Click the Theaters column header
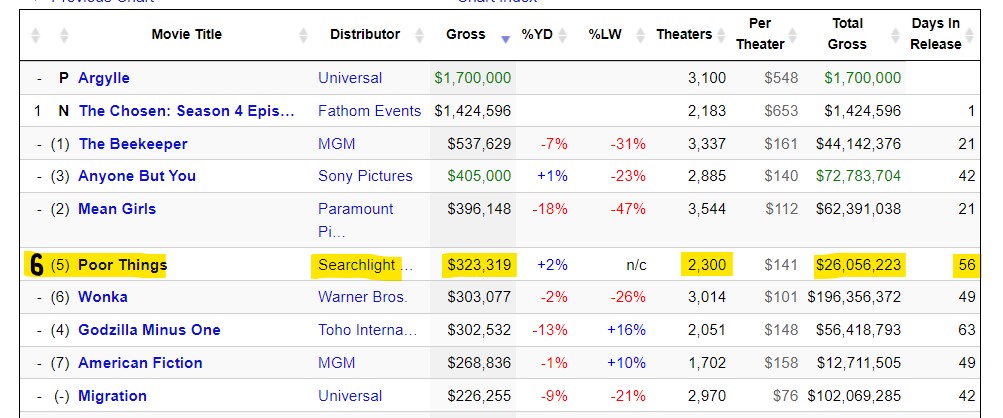1003x418 pixels. 684,35
